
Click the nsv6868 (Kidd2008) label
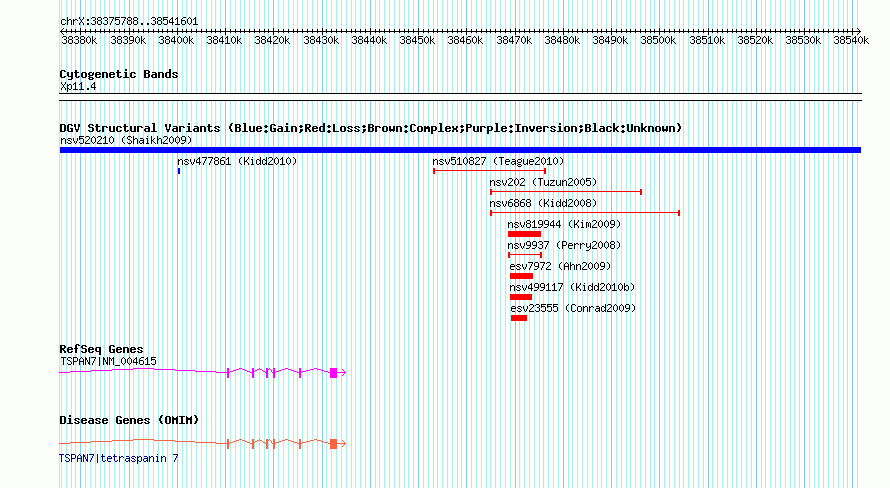[x=543, y=203]
